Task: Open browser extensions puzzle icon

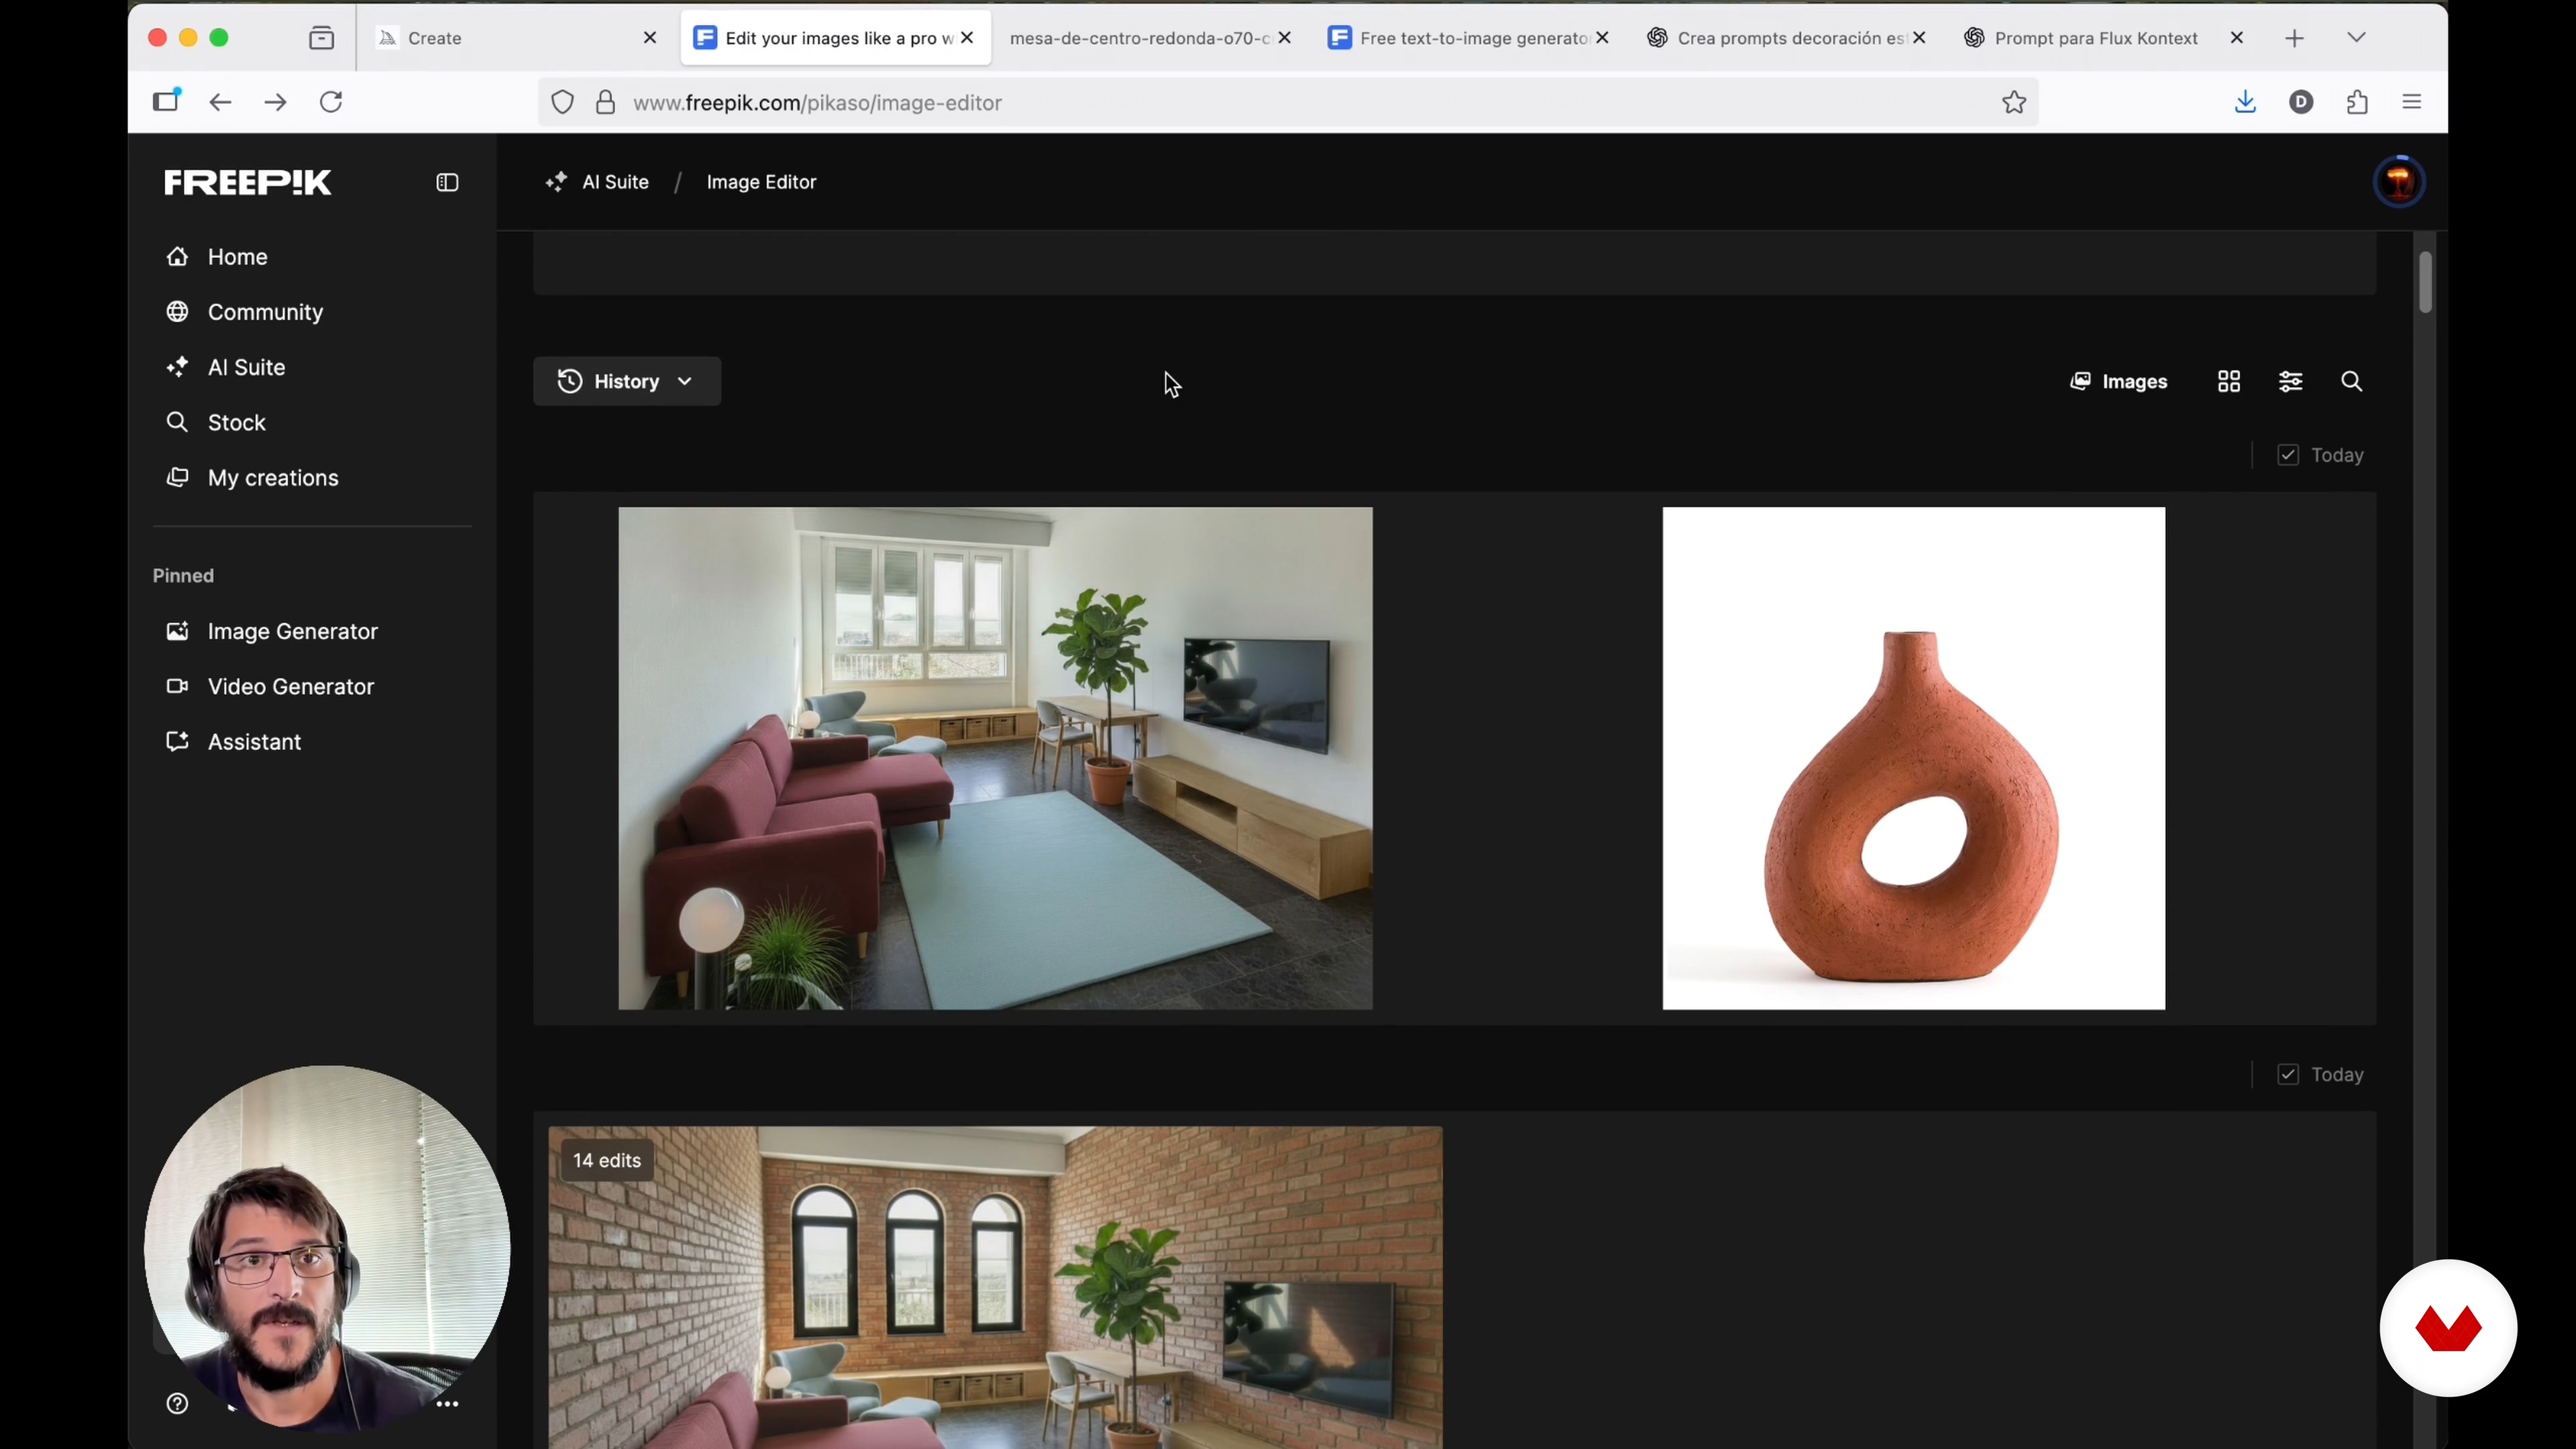Action: tap(2357, 102)
